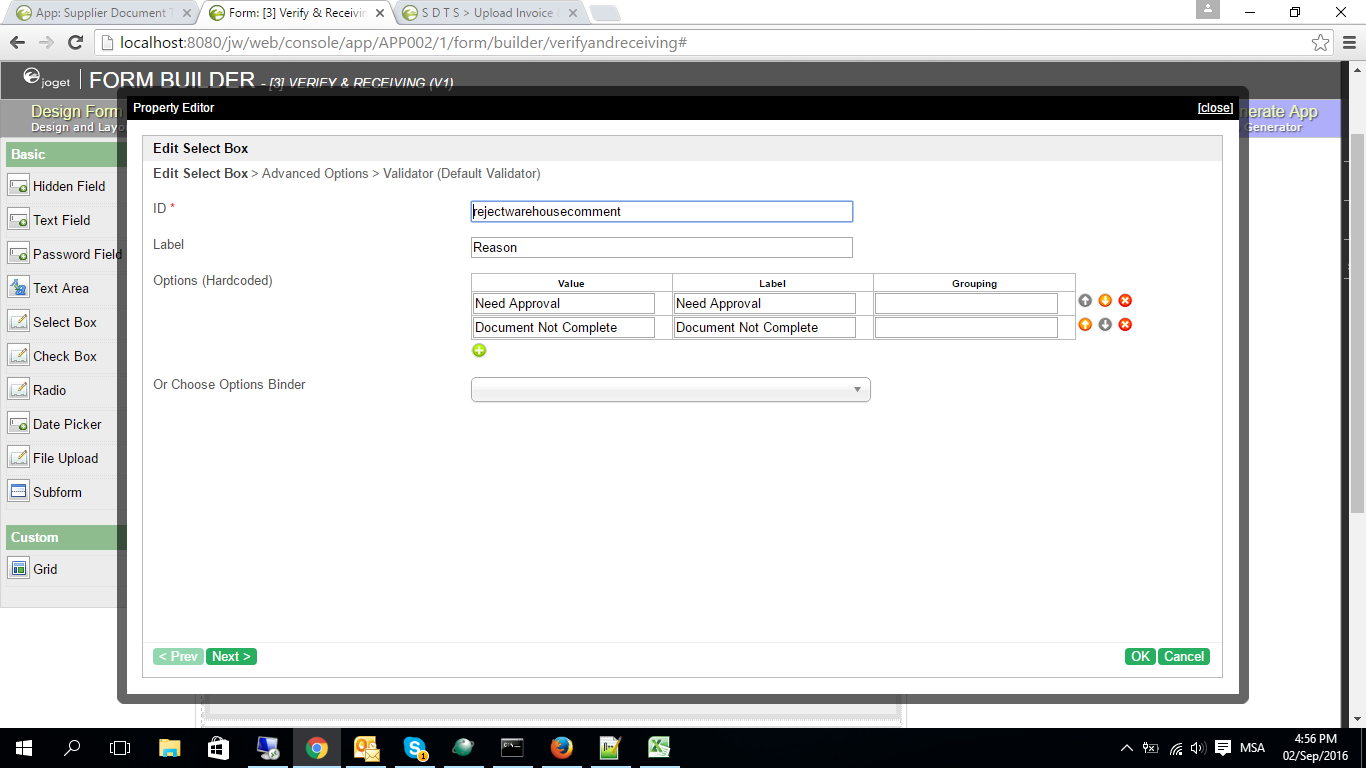The image size is (1366, 768).
Task: Click the ID input field
Action: click(x=661, y=212)
